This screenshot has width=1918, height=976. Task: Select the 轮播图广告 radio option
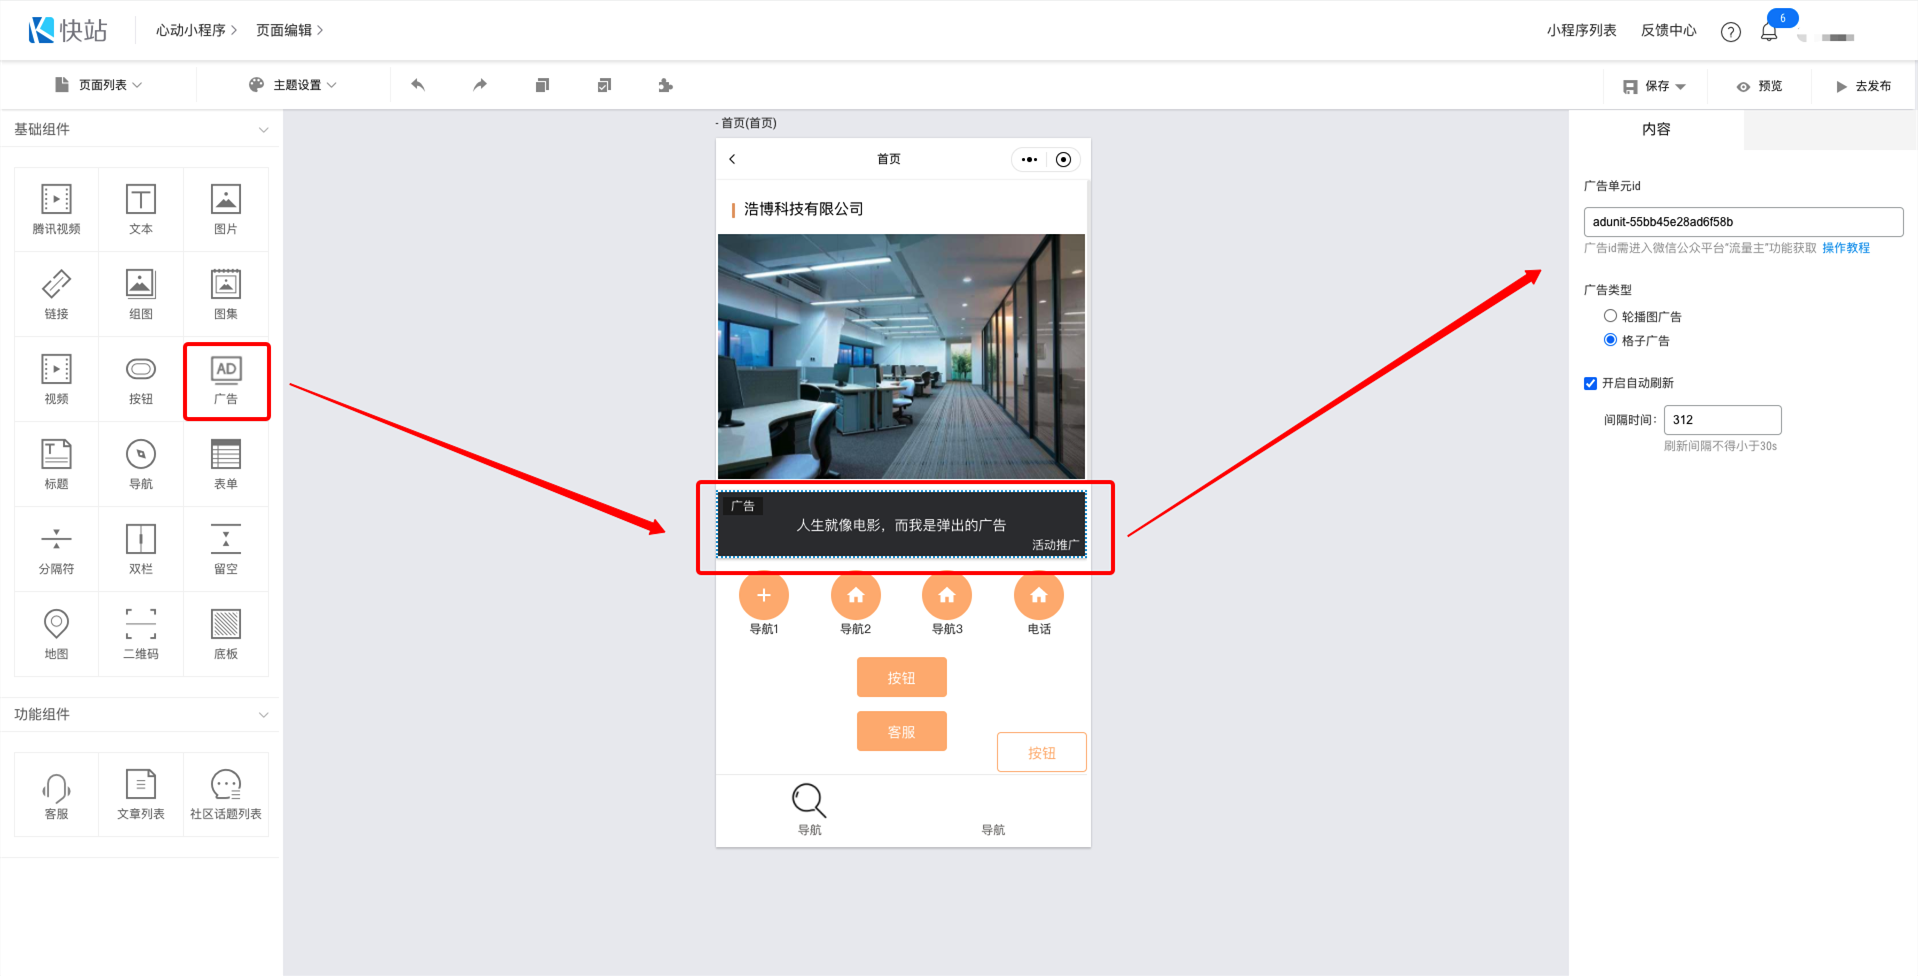point(1610,316)
